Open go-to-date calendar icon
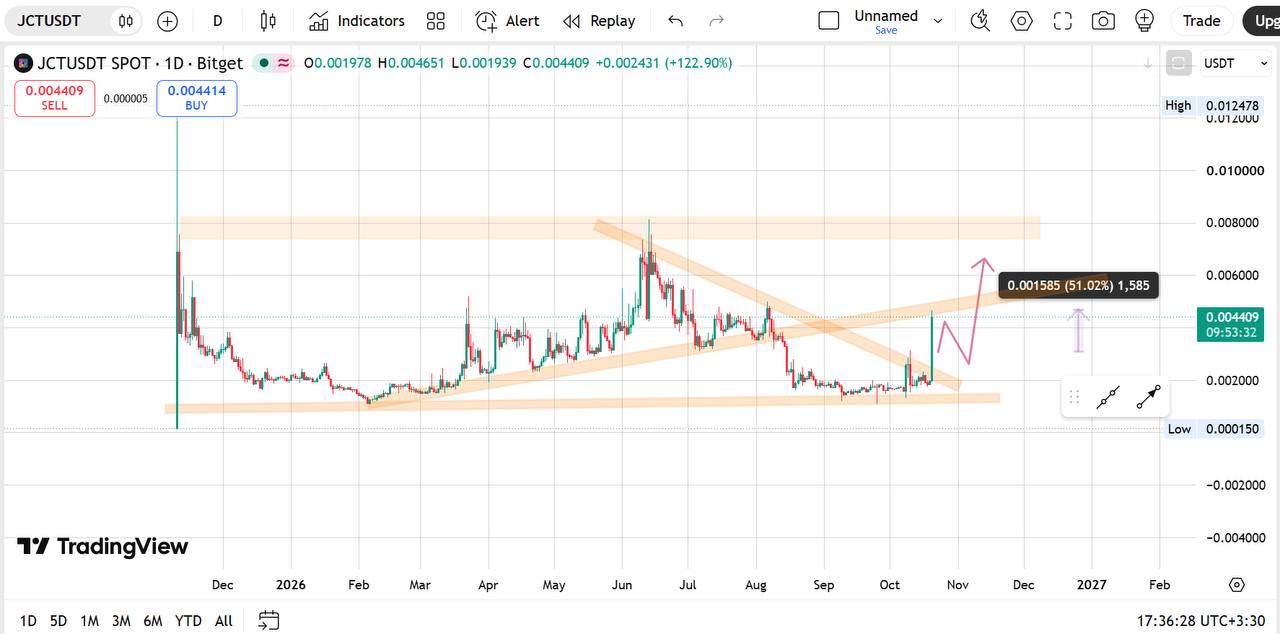The height and width of the screenshot is (634, 1280). [x=268, y=621]
